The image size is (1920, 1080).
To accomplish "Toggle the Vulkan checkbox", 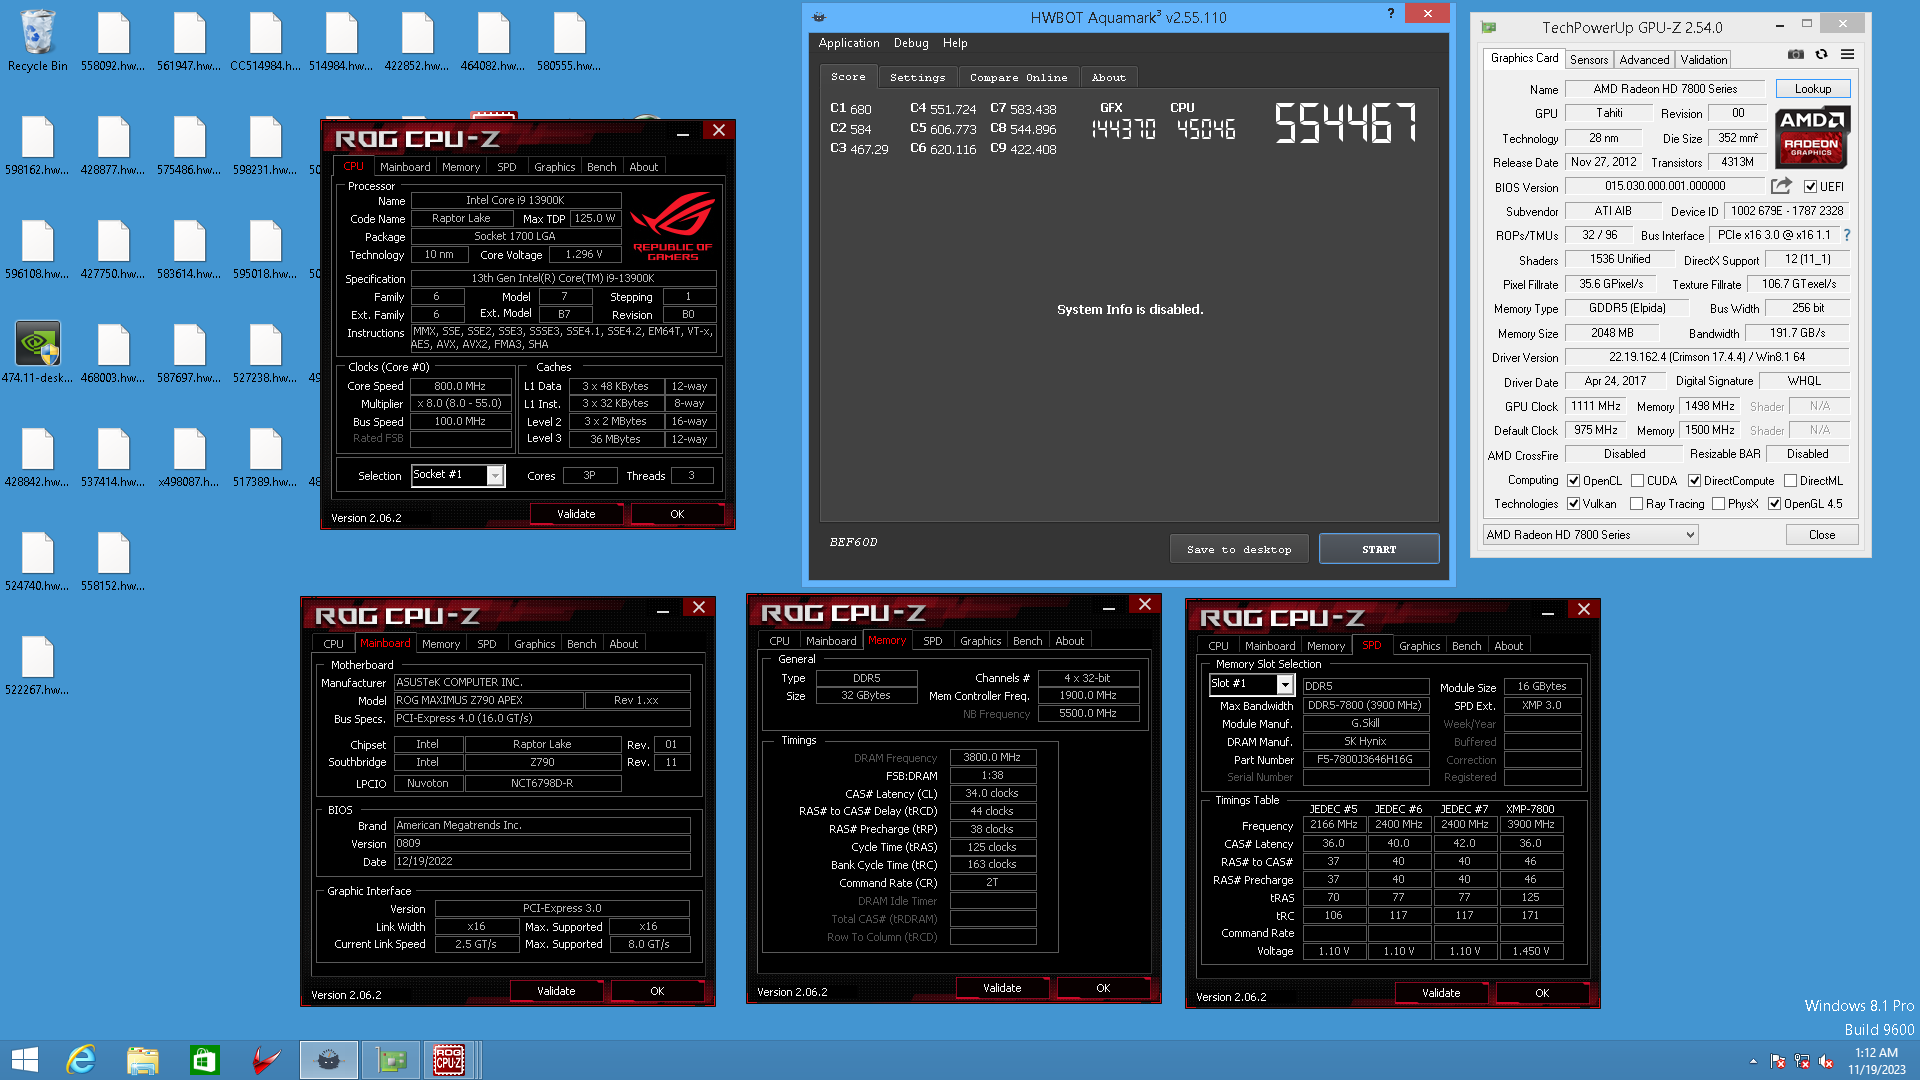I will click(x=1573, y=504).
